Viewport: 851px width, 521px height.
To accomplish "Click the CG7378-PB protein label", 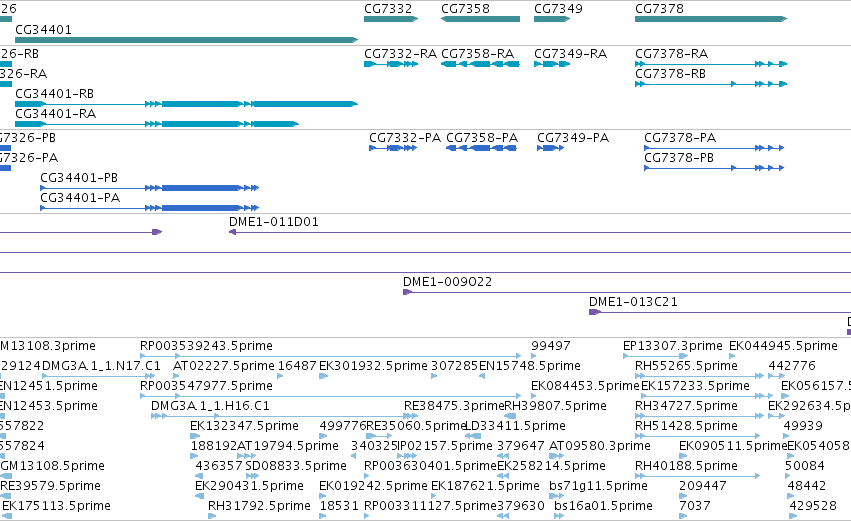I will pyautogui.click(x=679, y=158).
